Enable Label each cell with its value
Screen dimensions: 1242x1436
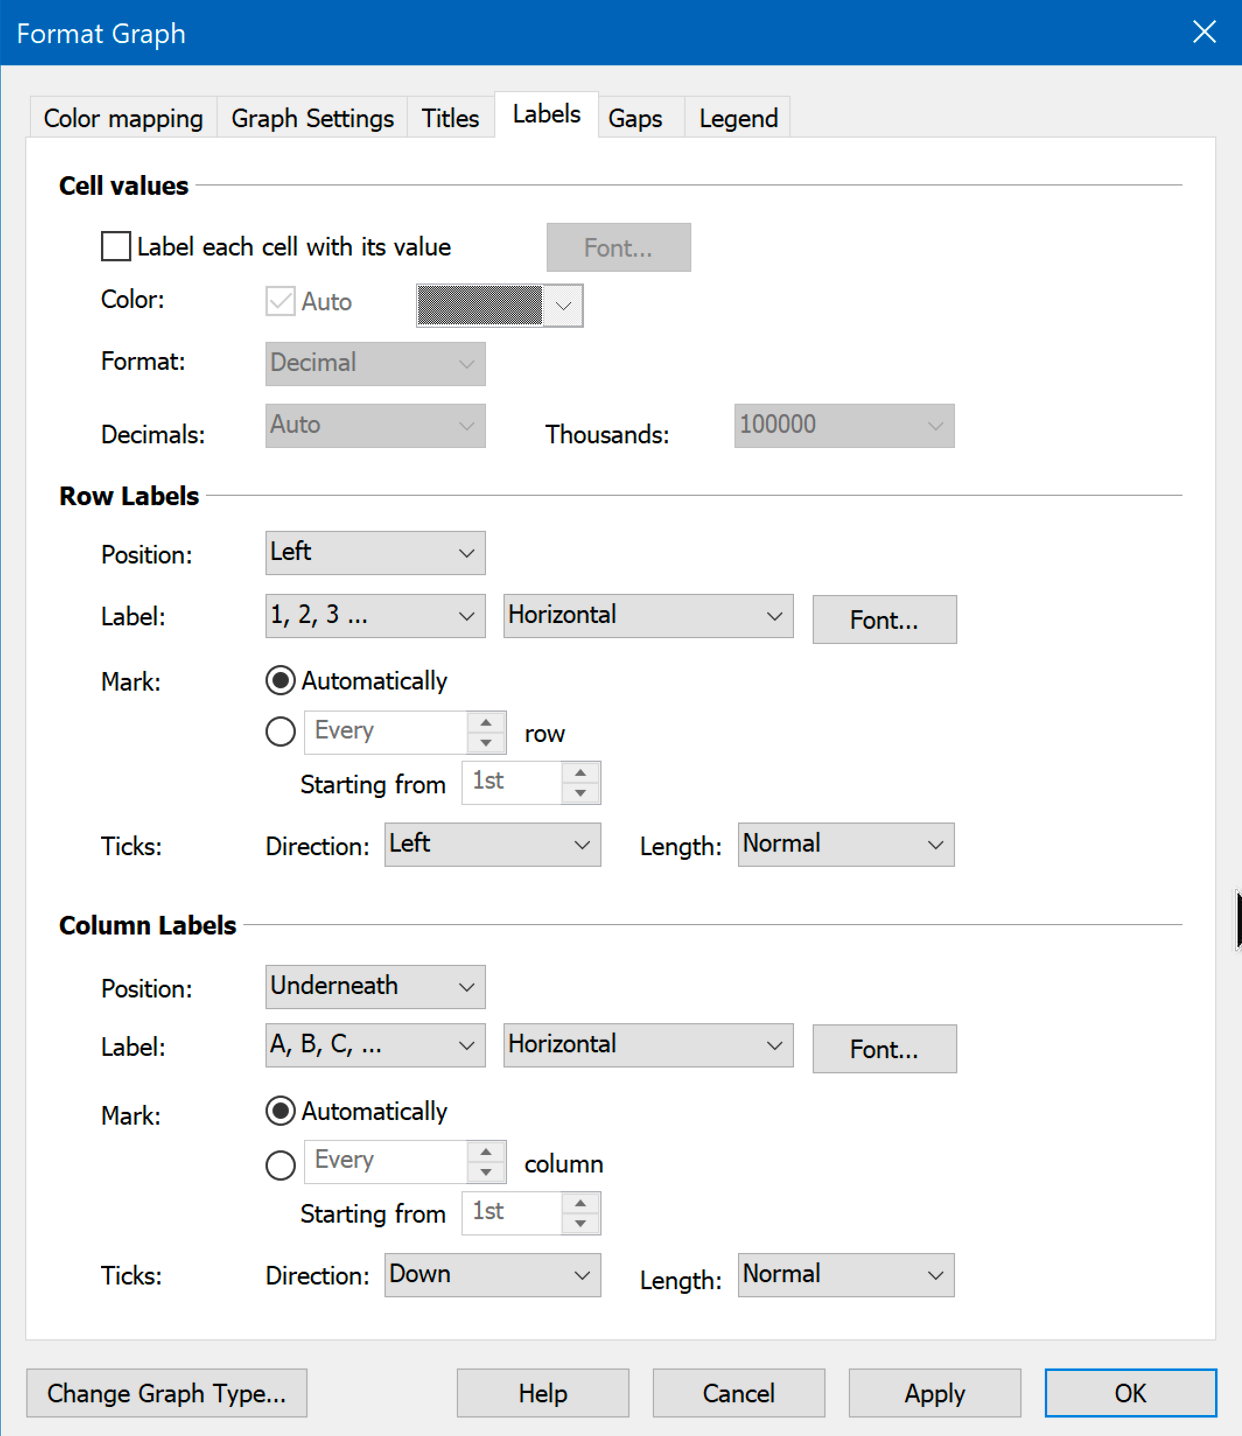pos(116,246)
